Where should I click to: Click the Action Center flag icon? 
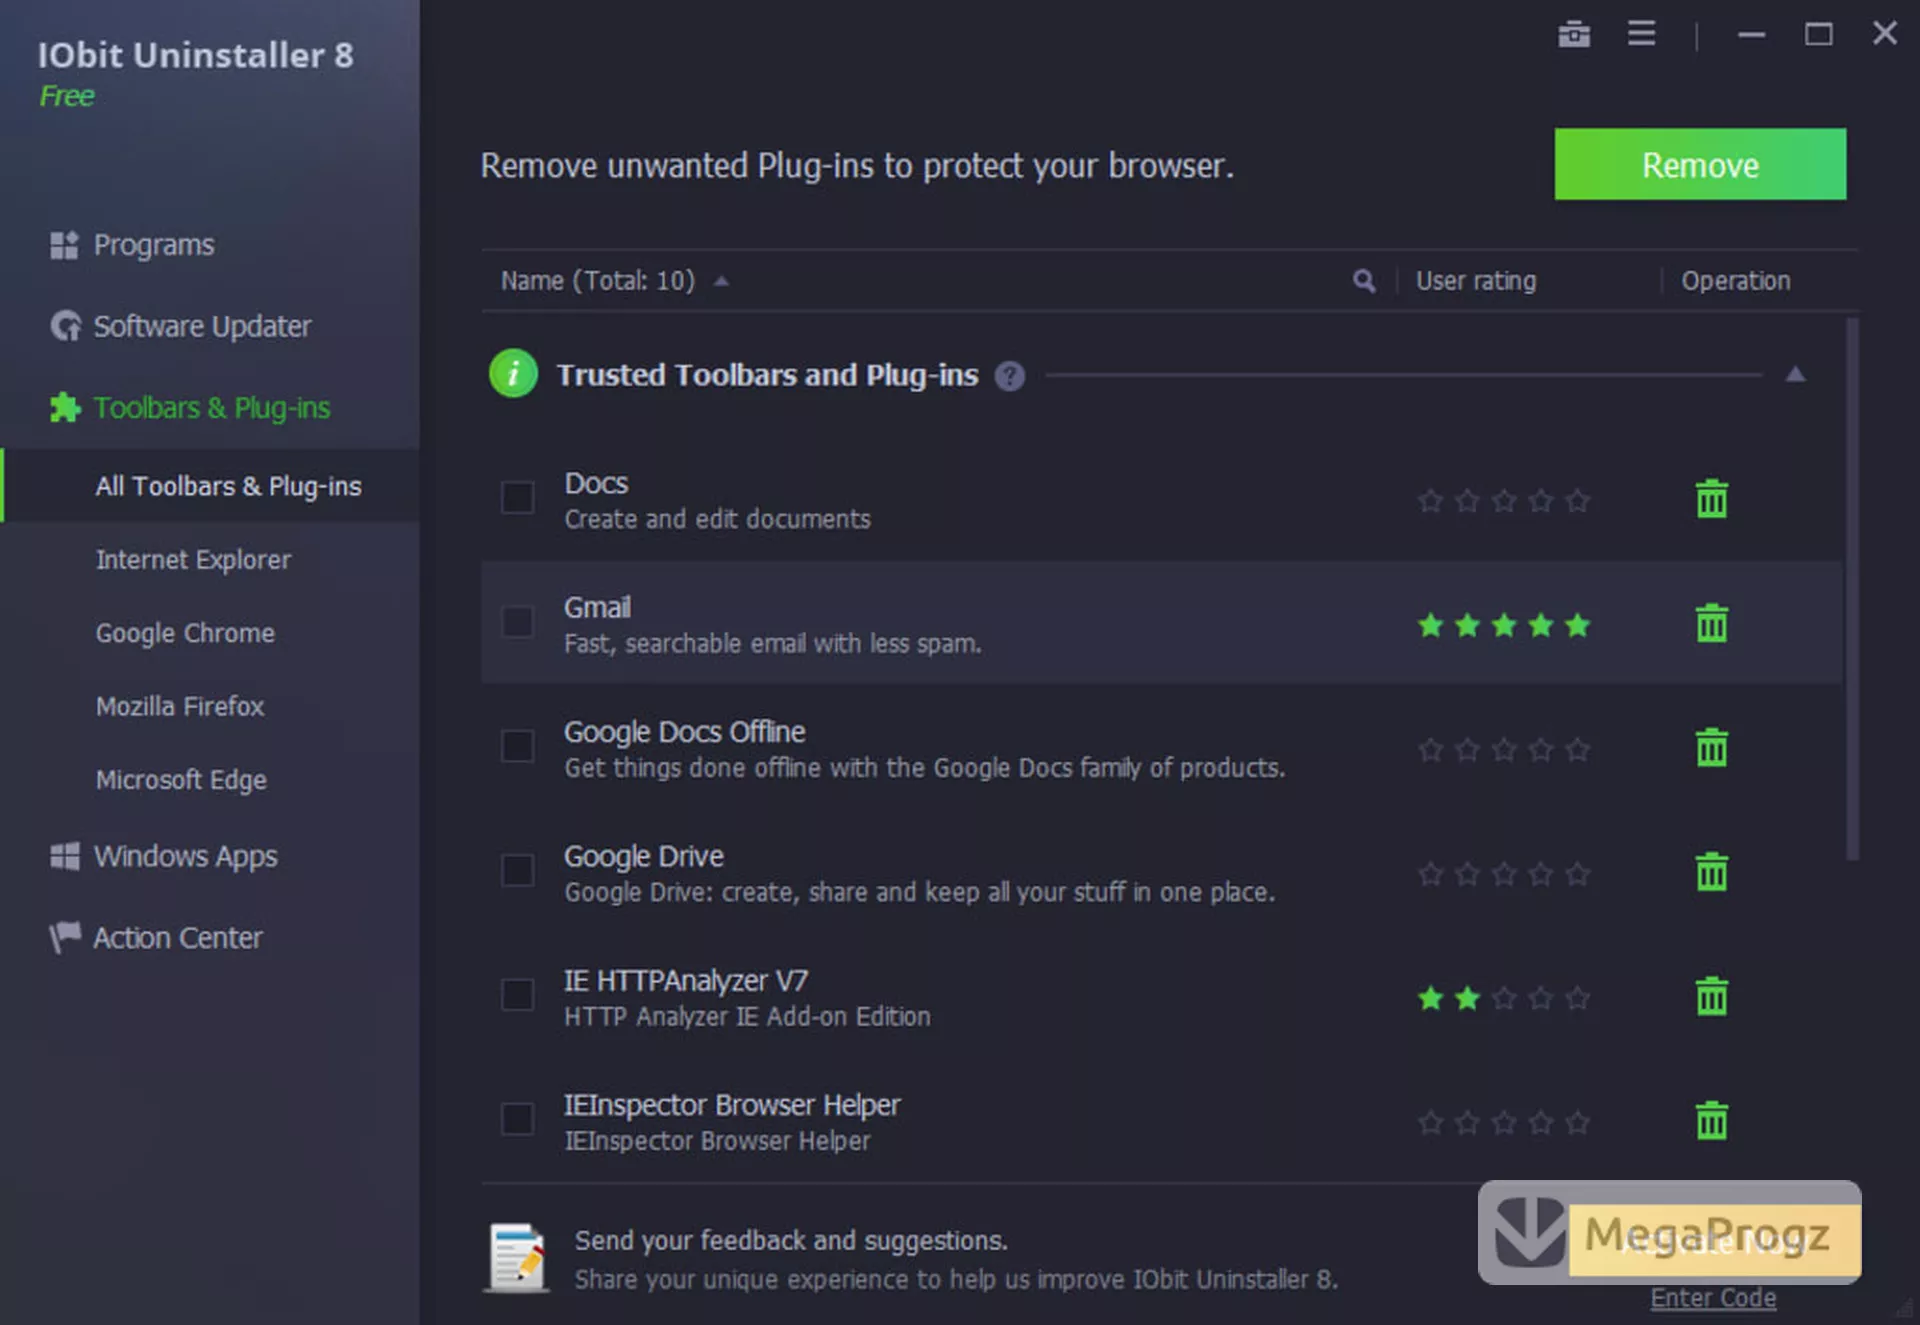coord(65,937)
